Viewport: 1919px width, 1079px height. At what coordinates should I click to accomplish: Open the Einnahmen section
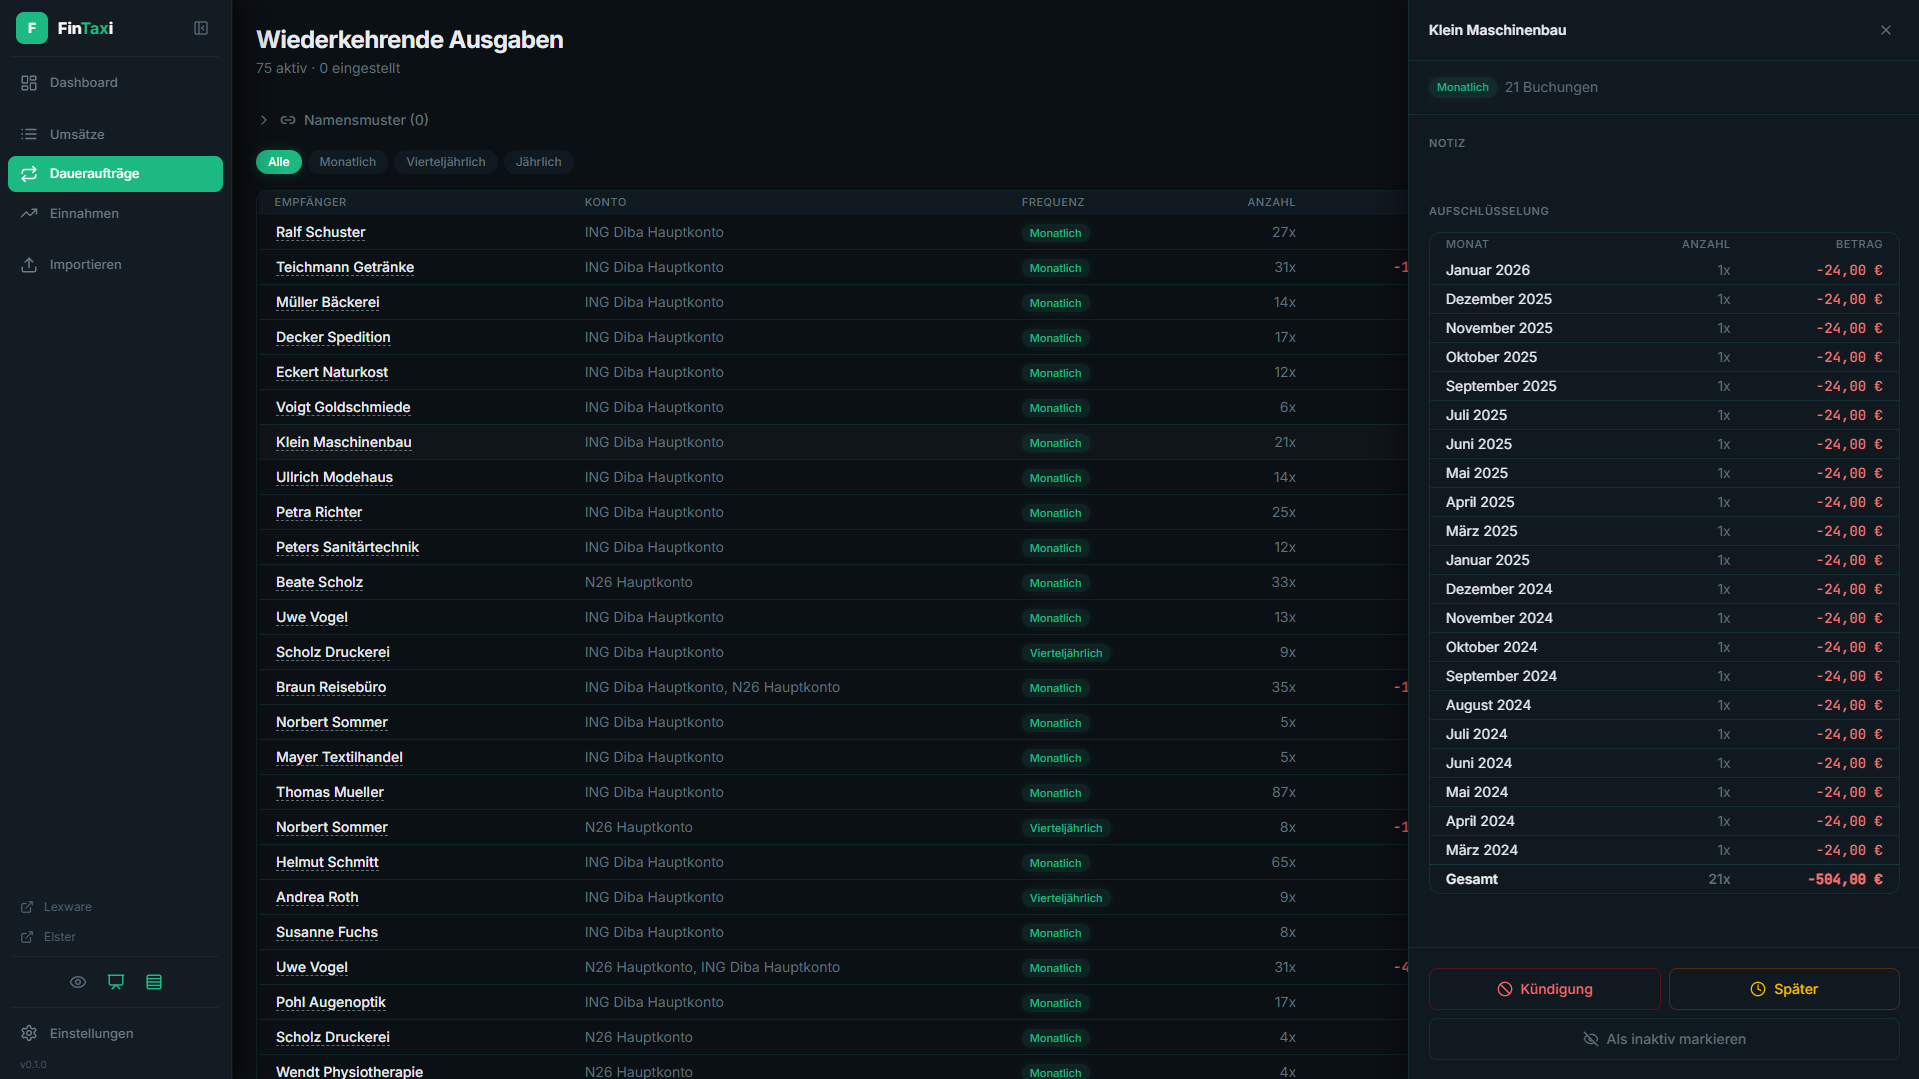[x=84, y=213]
